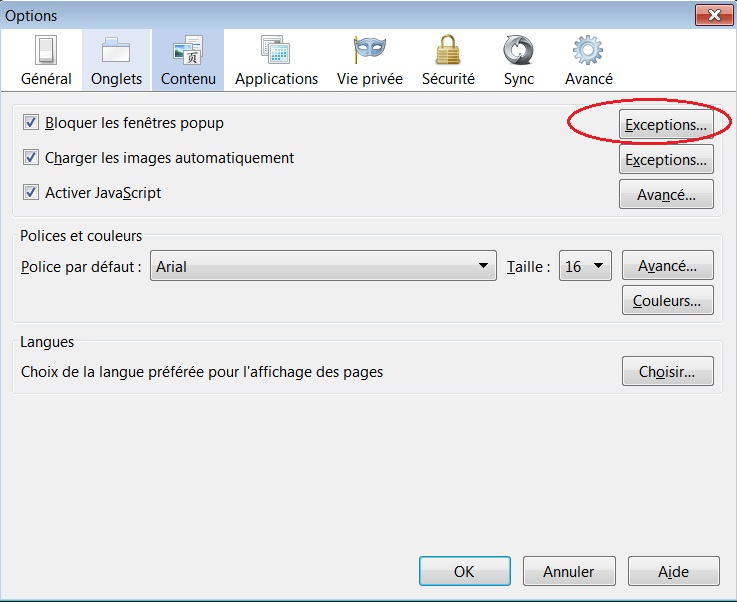Open popup Exceptions circled in red
737x602 pixels.
point(666,125)
